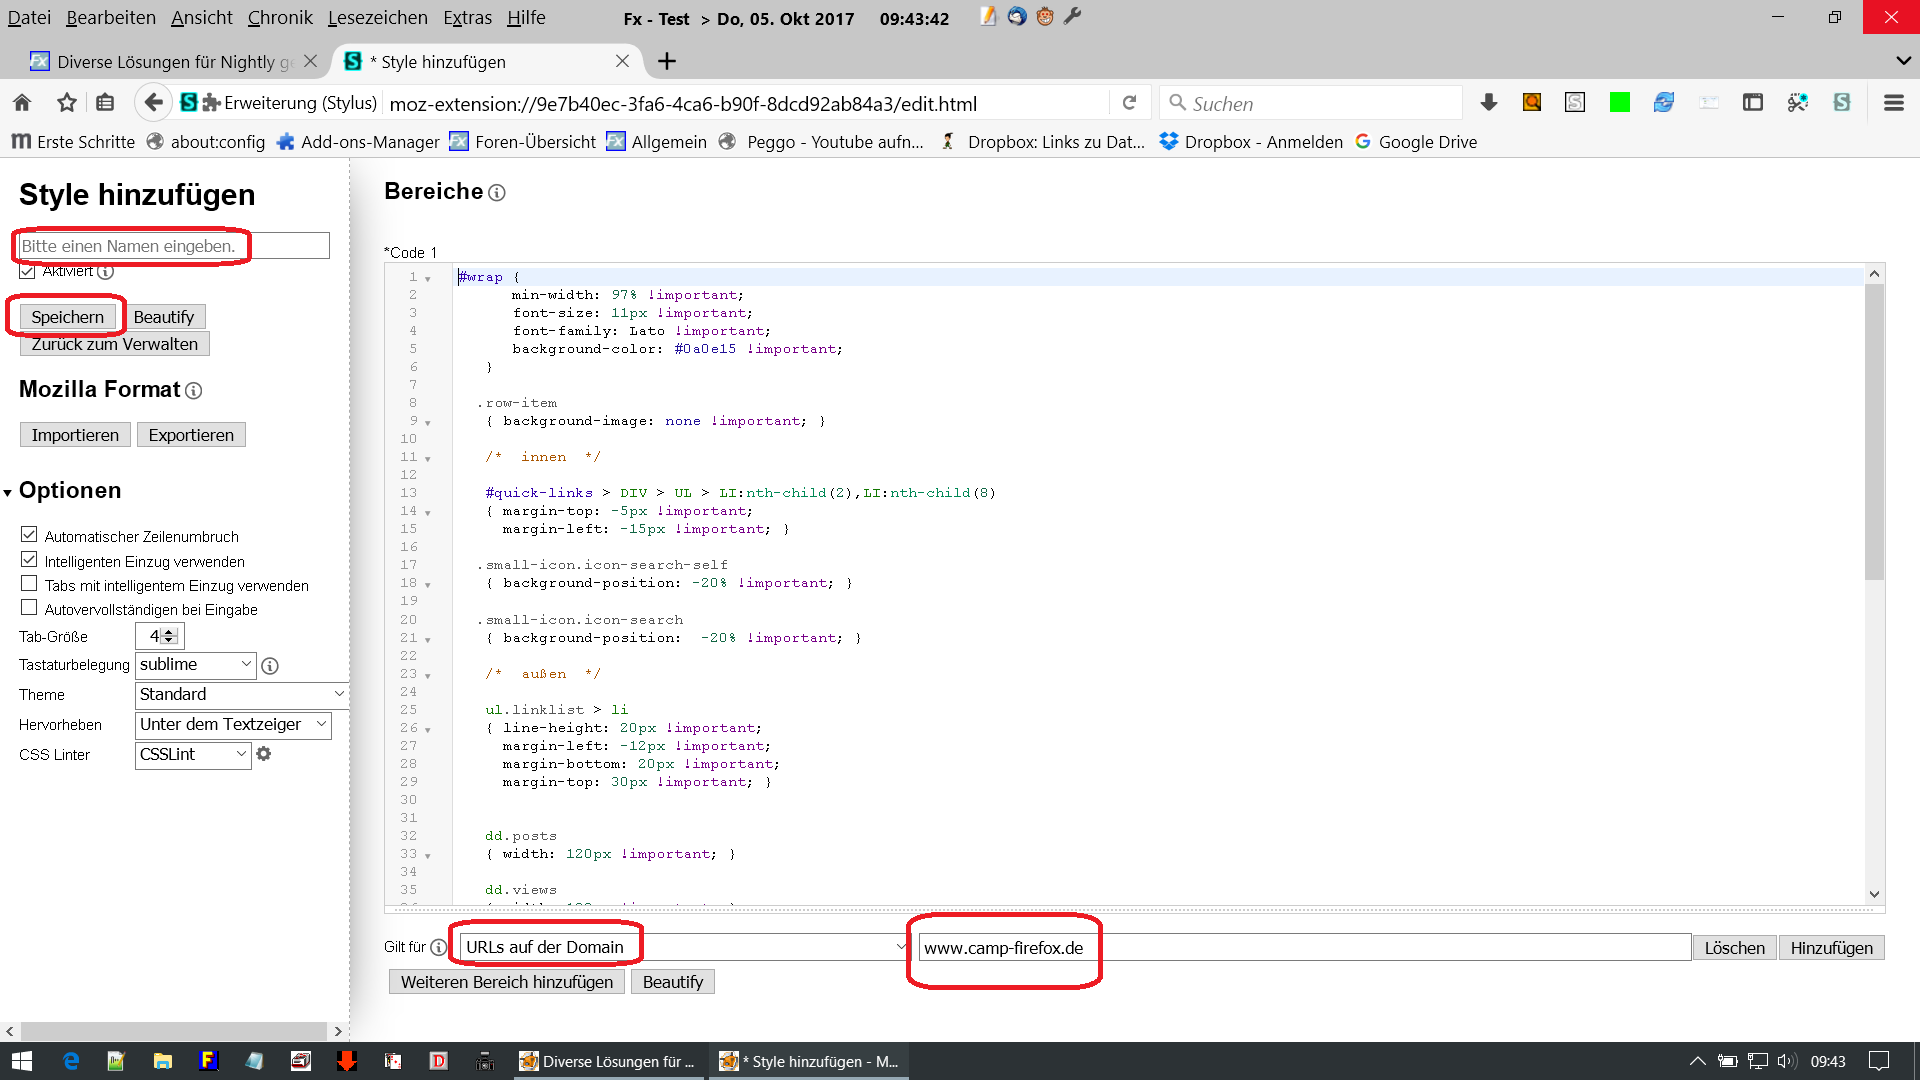Click the back arrow navigation button
Screen dimensions: 1920x1080
153,103
